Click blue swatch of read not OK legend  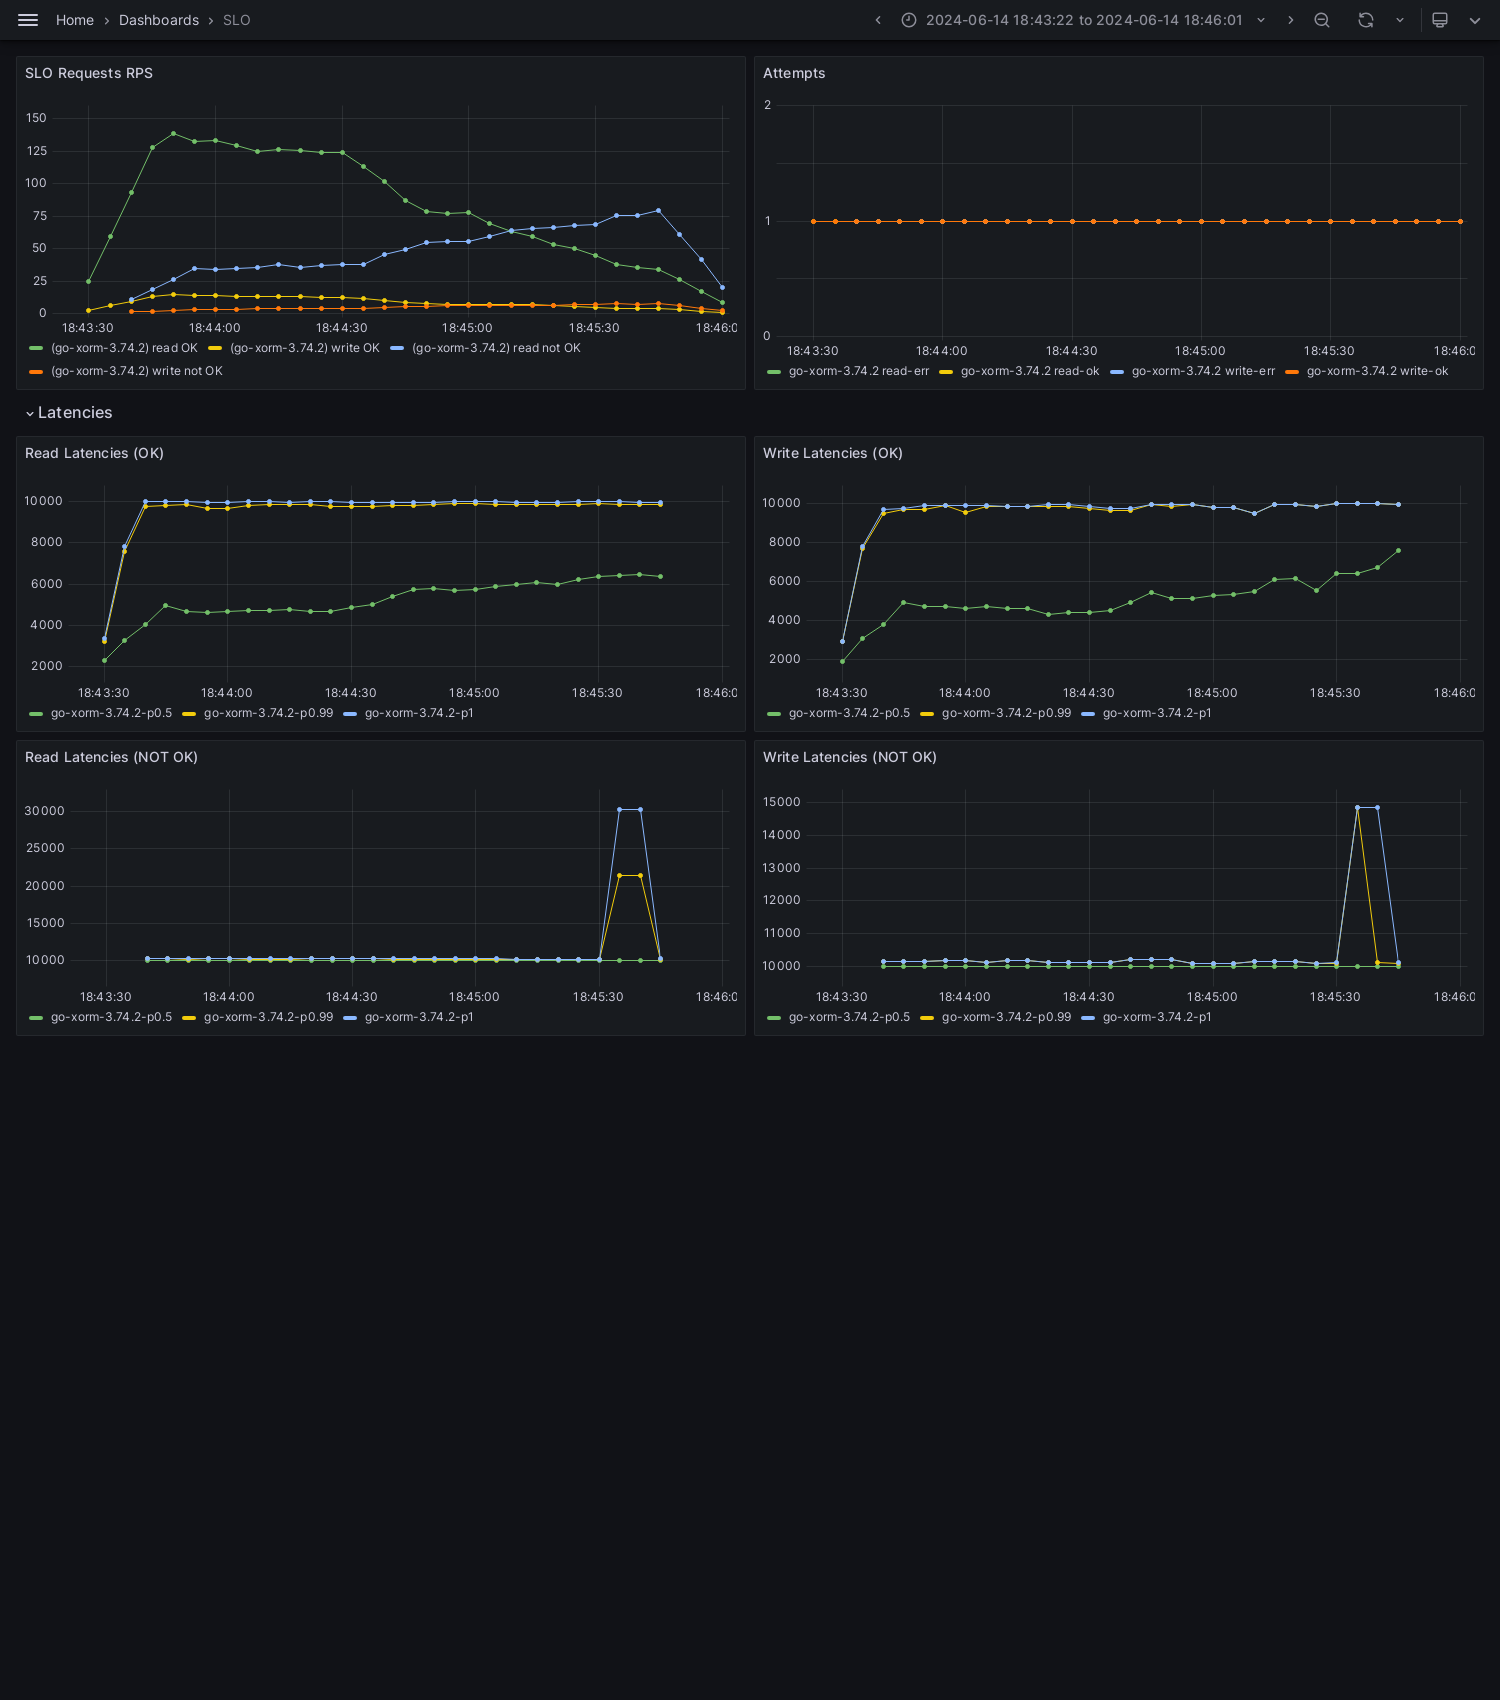coord(397,348)
